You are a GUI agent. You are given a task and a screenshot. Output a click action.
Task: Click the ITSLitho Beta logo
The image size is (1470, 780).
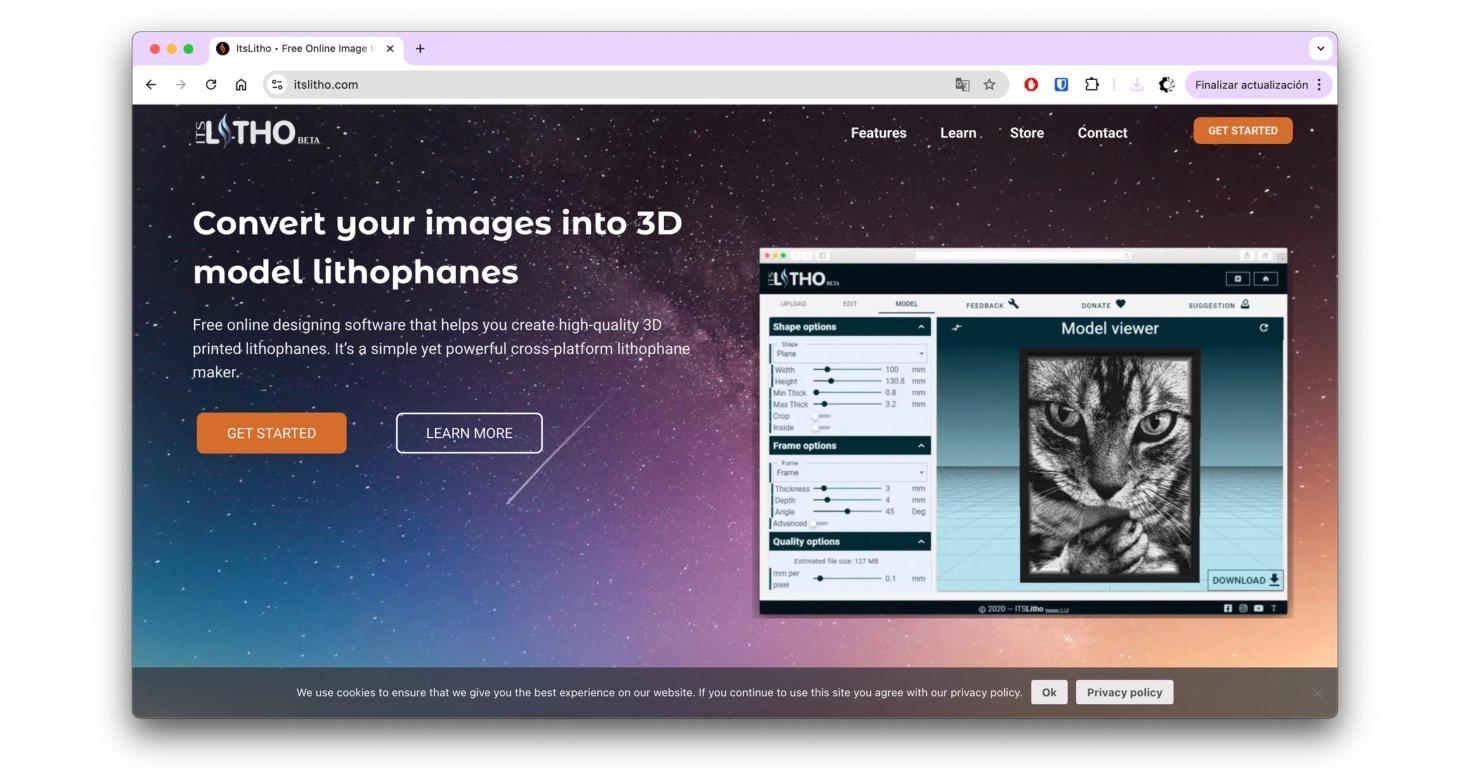pyautogui.click(x=257, y=133)
